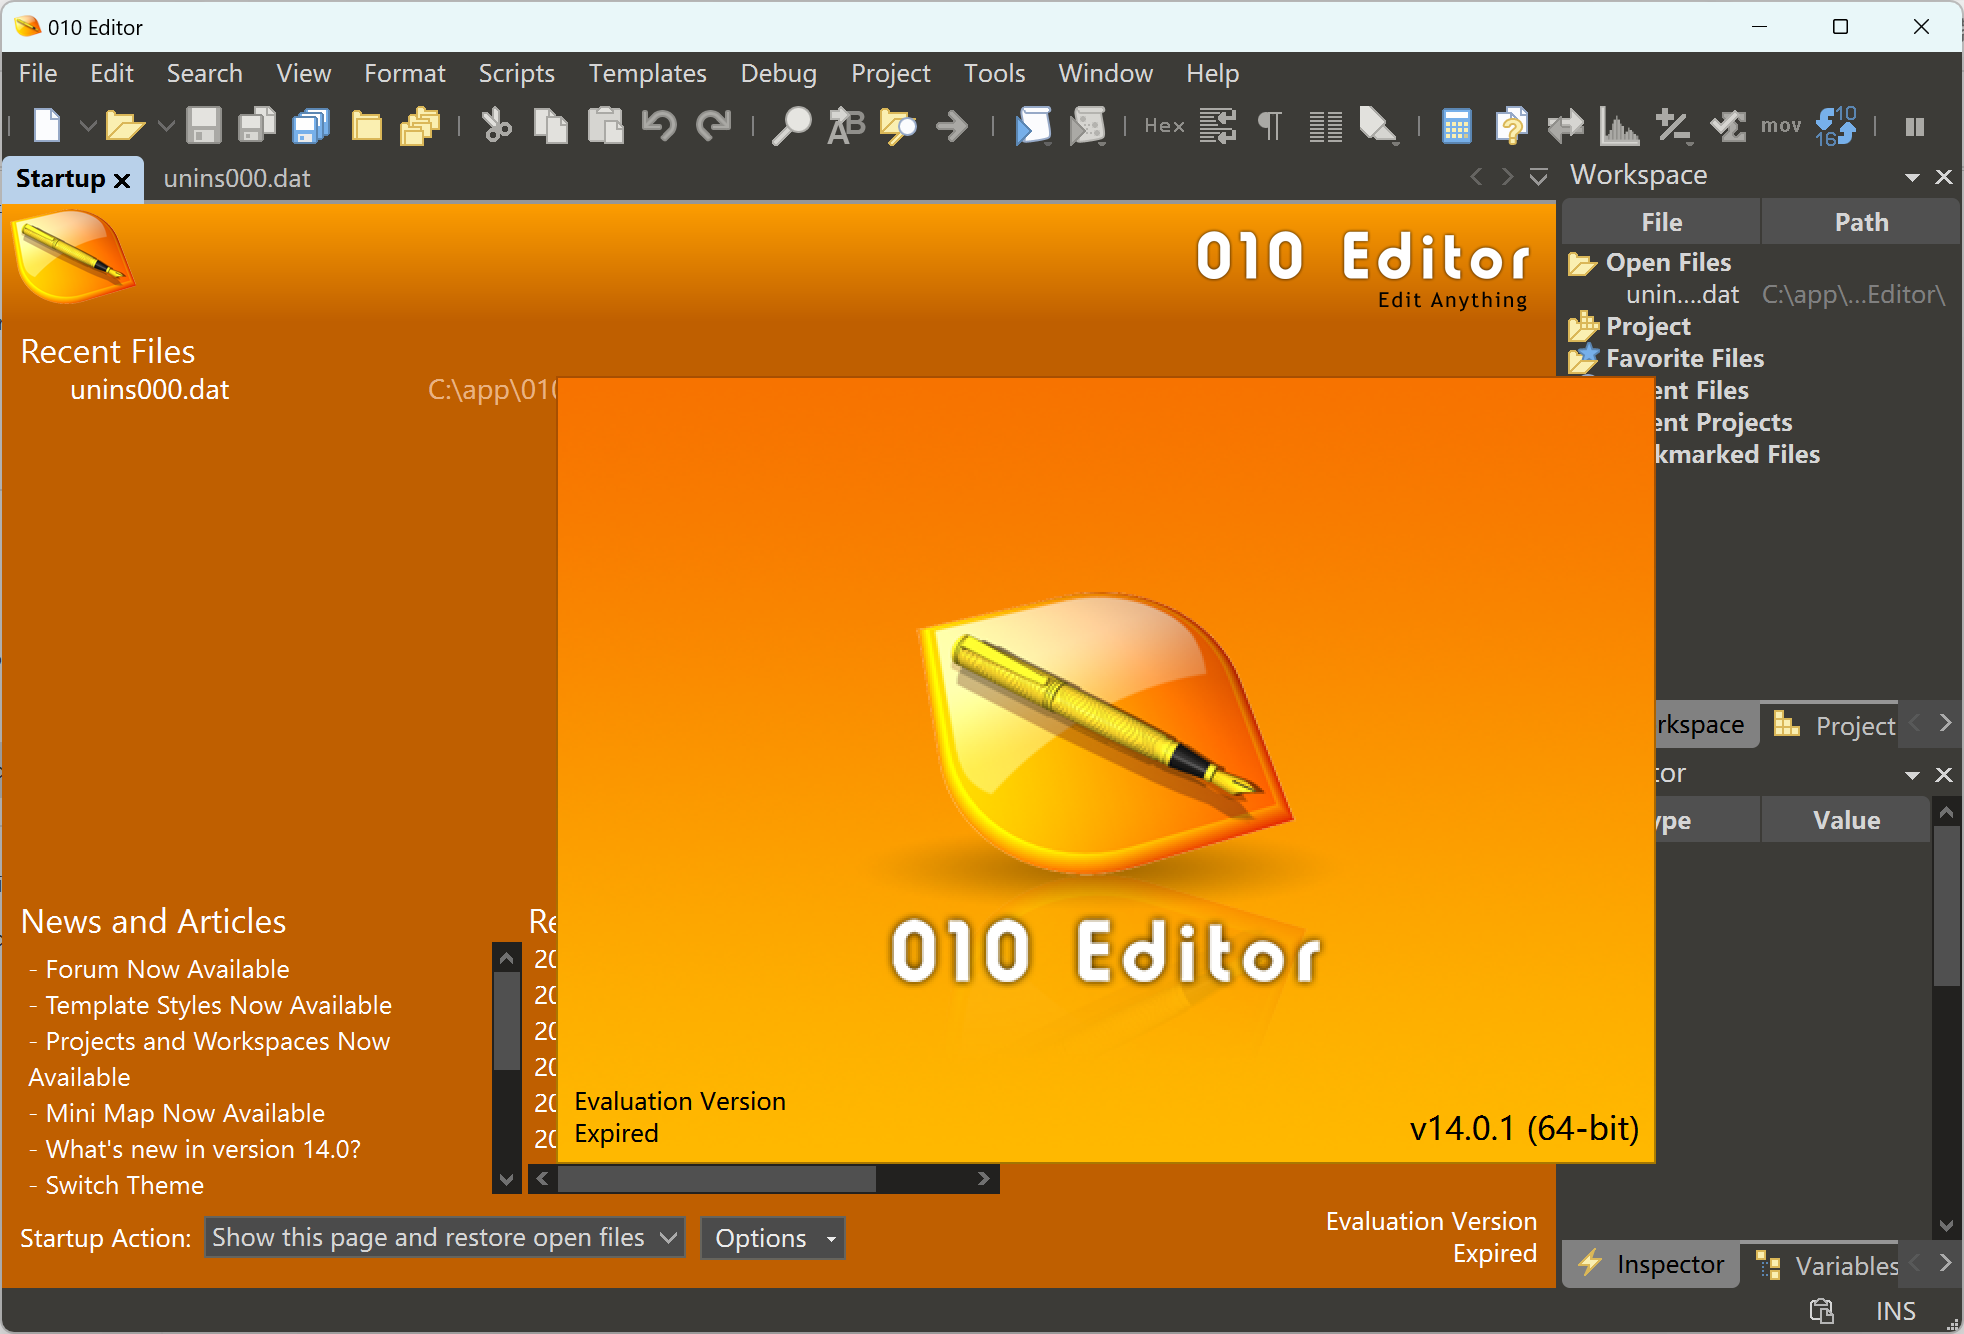Open recent file unins000.dat
The image size is (1964, 1334).
[149, 390]
